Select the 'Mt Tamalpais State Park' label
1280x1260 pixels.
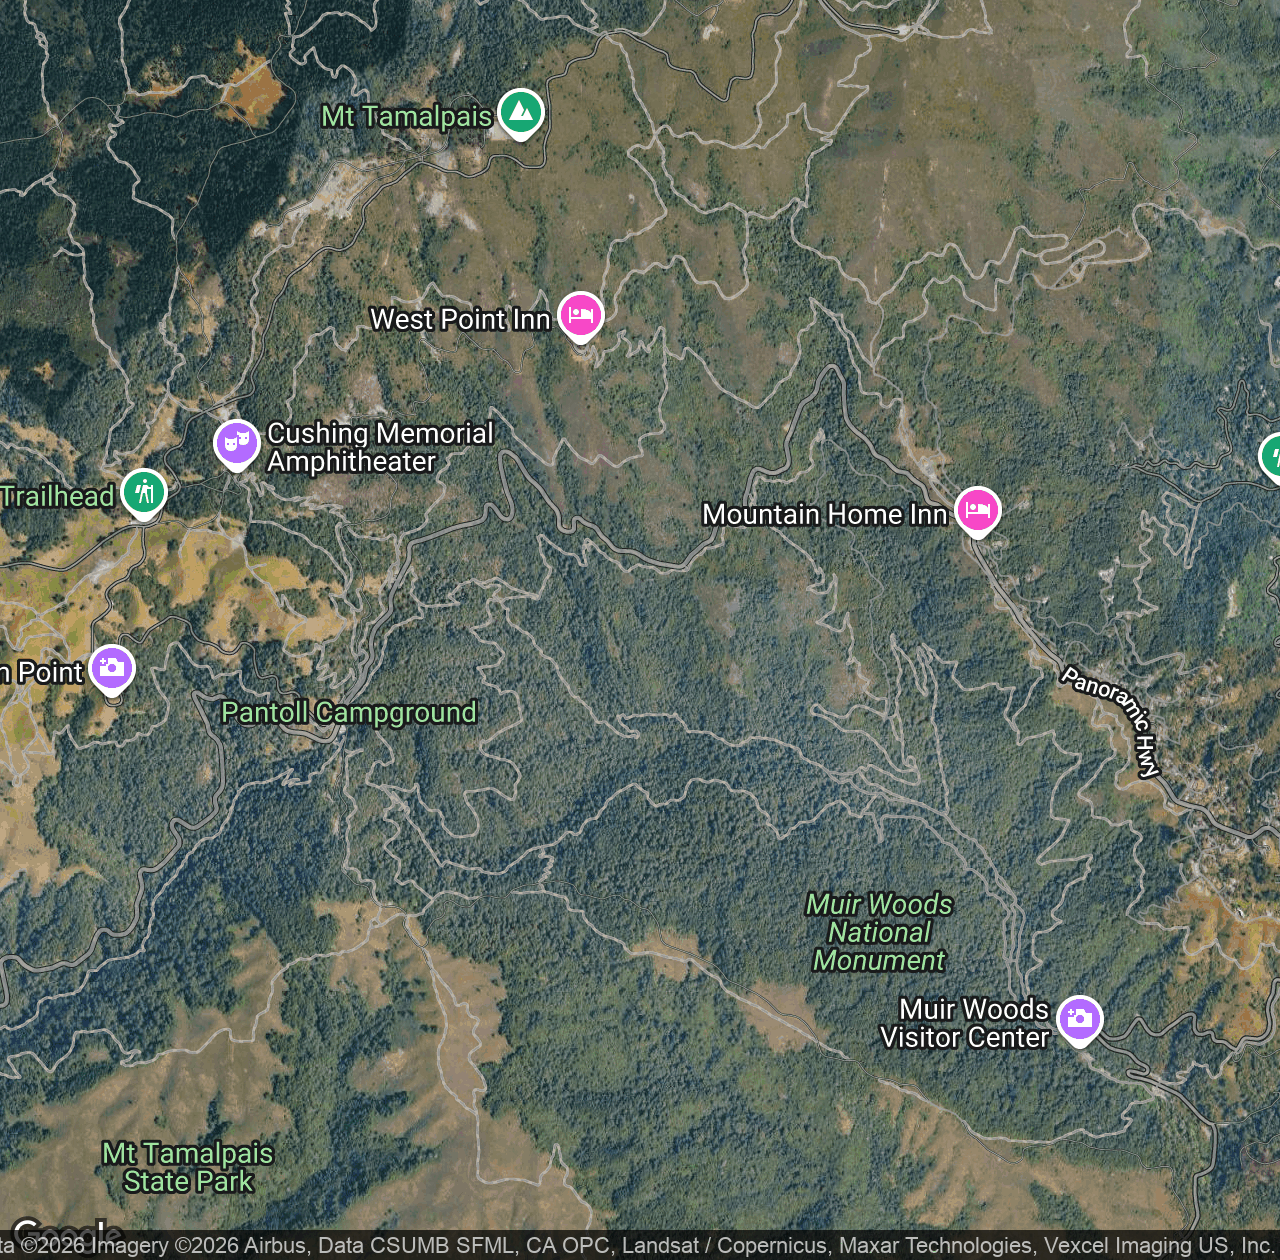point(188,1167)
